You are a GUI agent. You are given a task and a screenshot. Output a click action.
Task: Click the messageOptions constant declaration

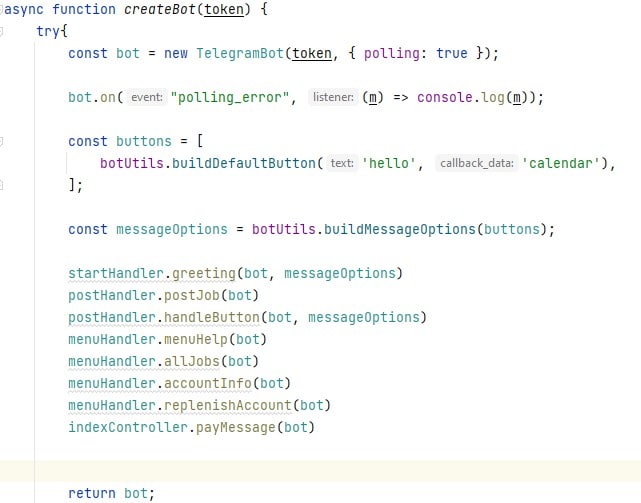point(172,229)
